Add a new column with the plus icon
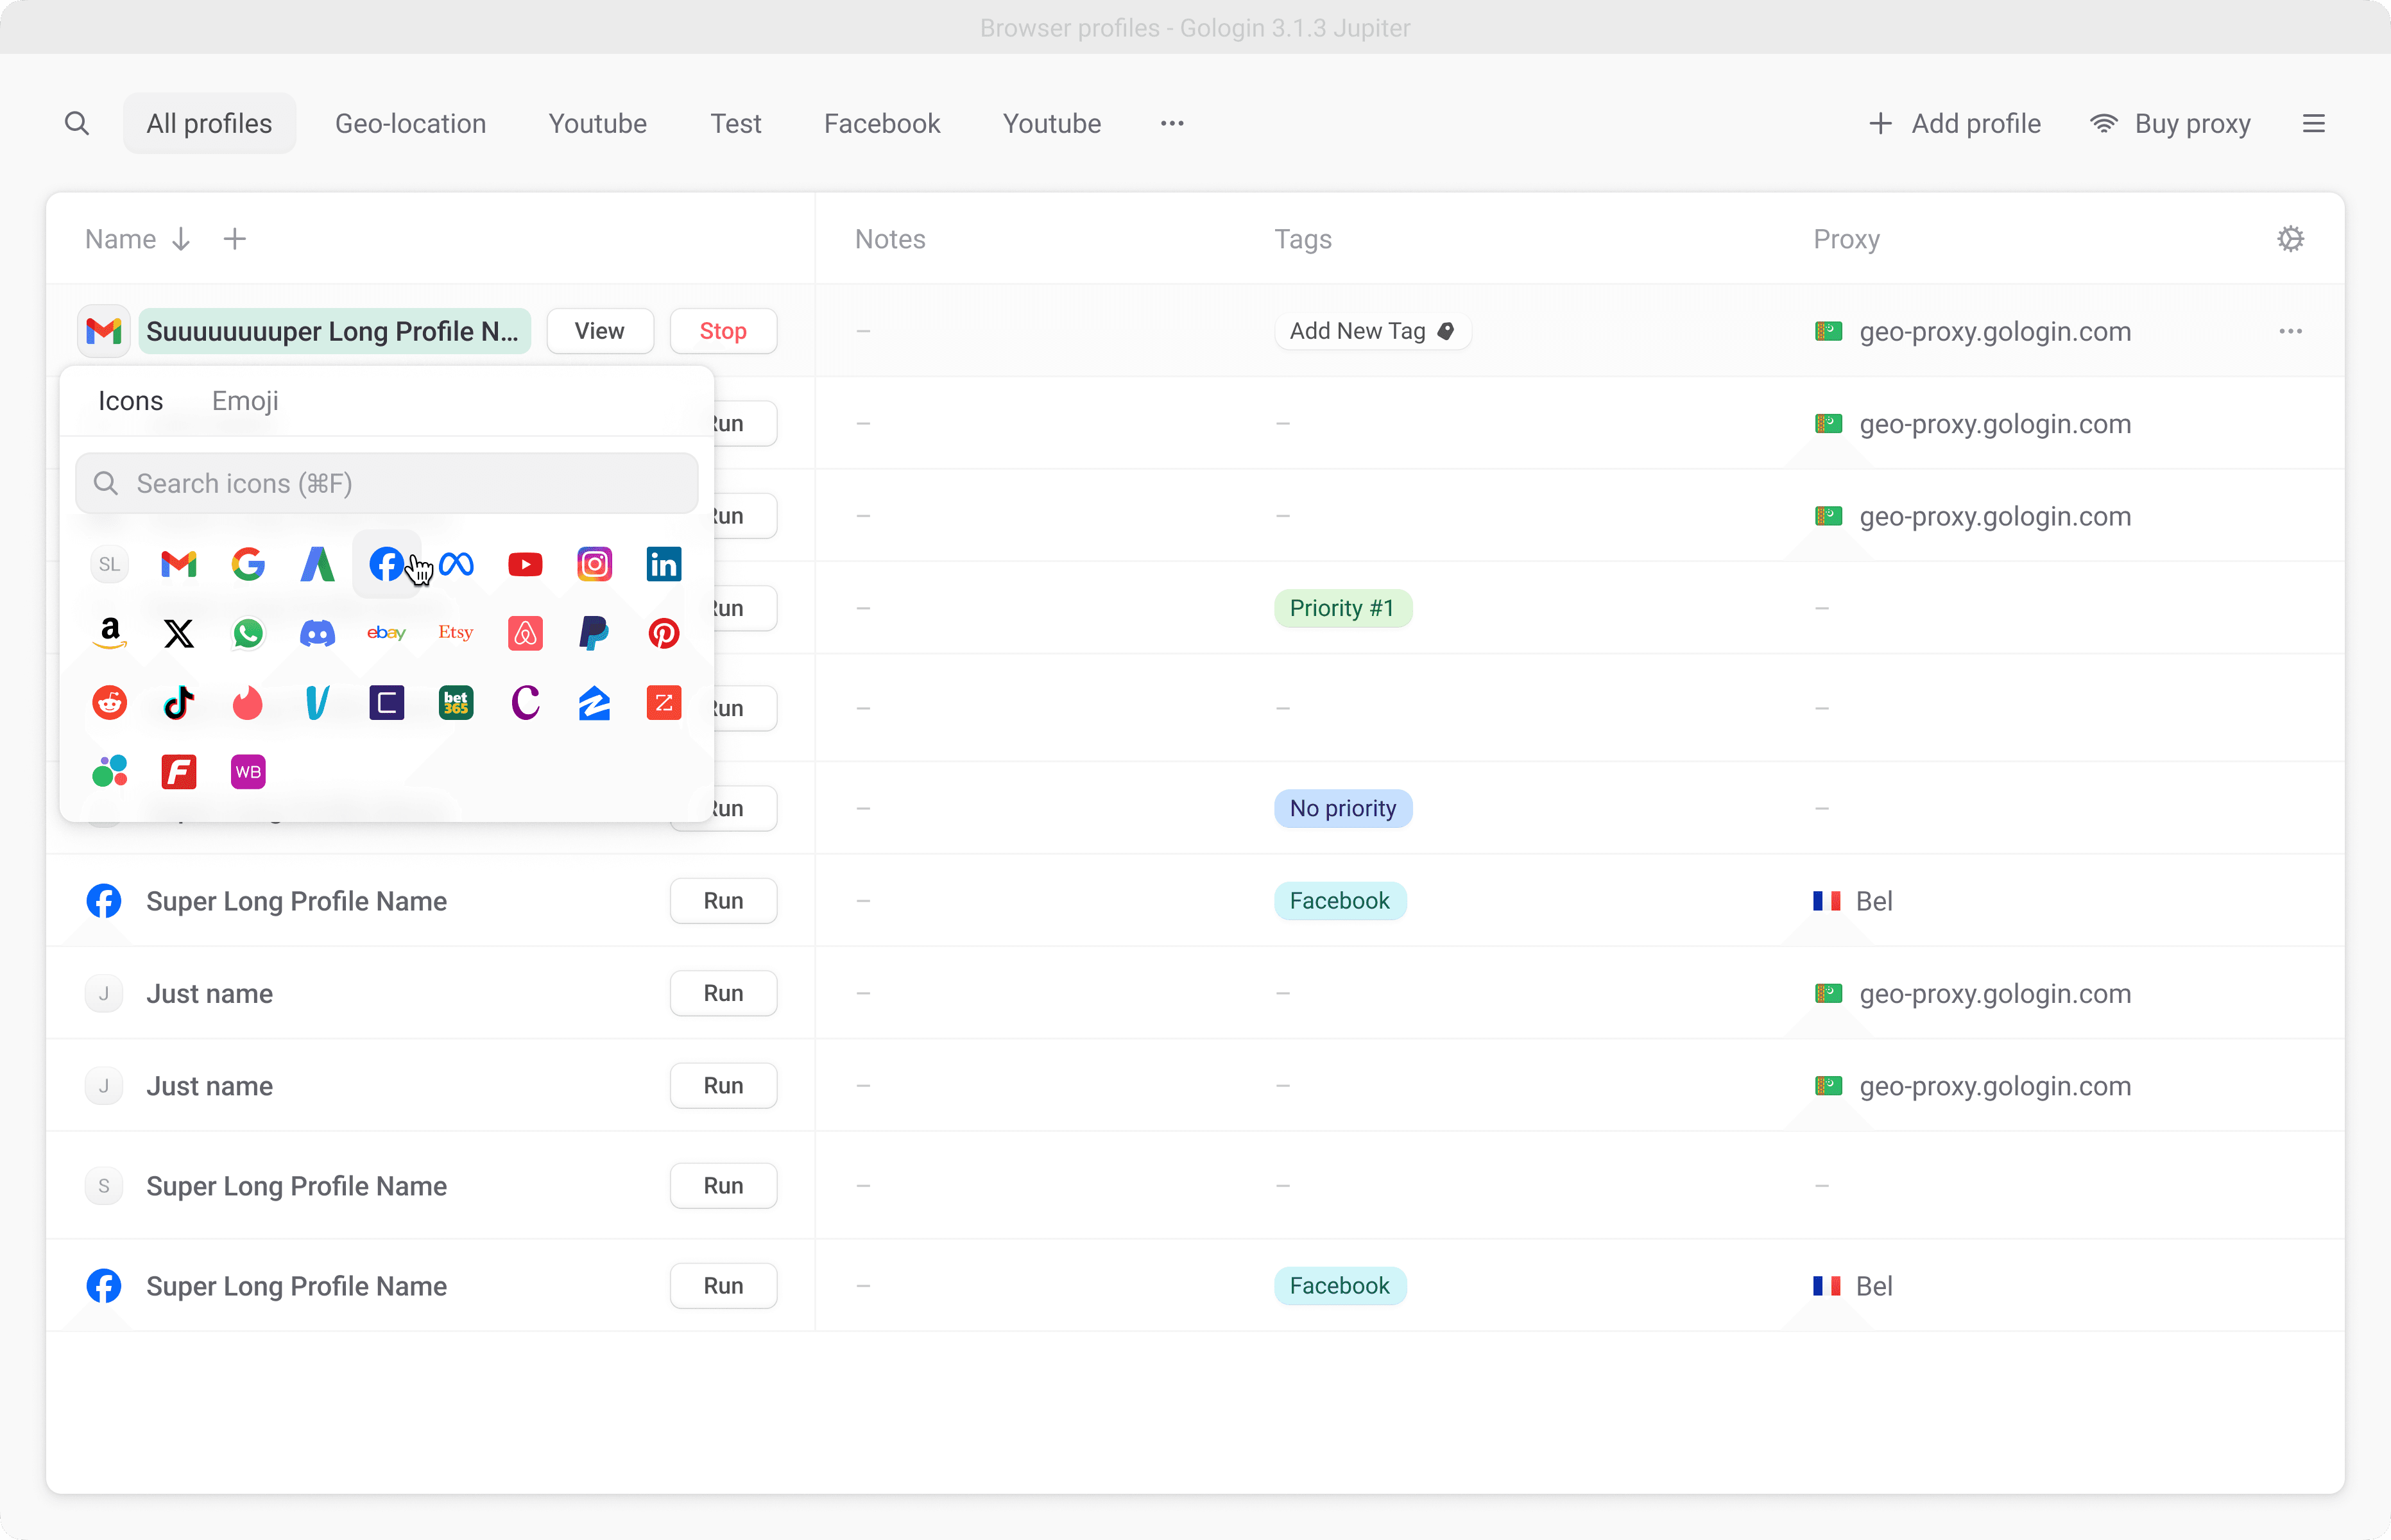The image size is (2391, 1540). pyautogui.click(x=235, y=239)
